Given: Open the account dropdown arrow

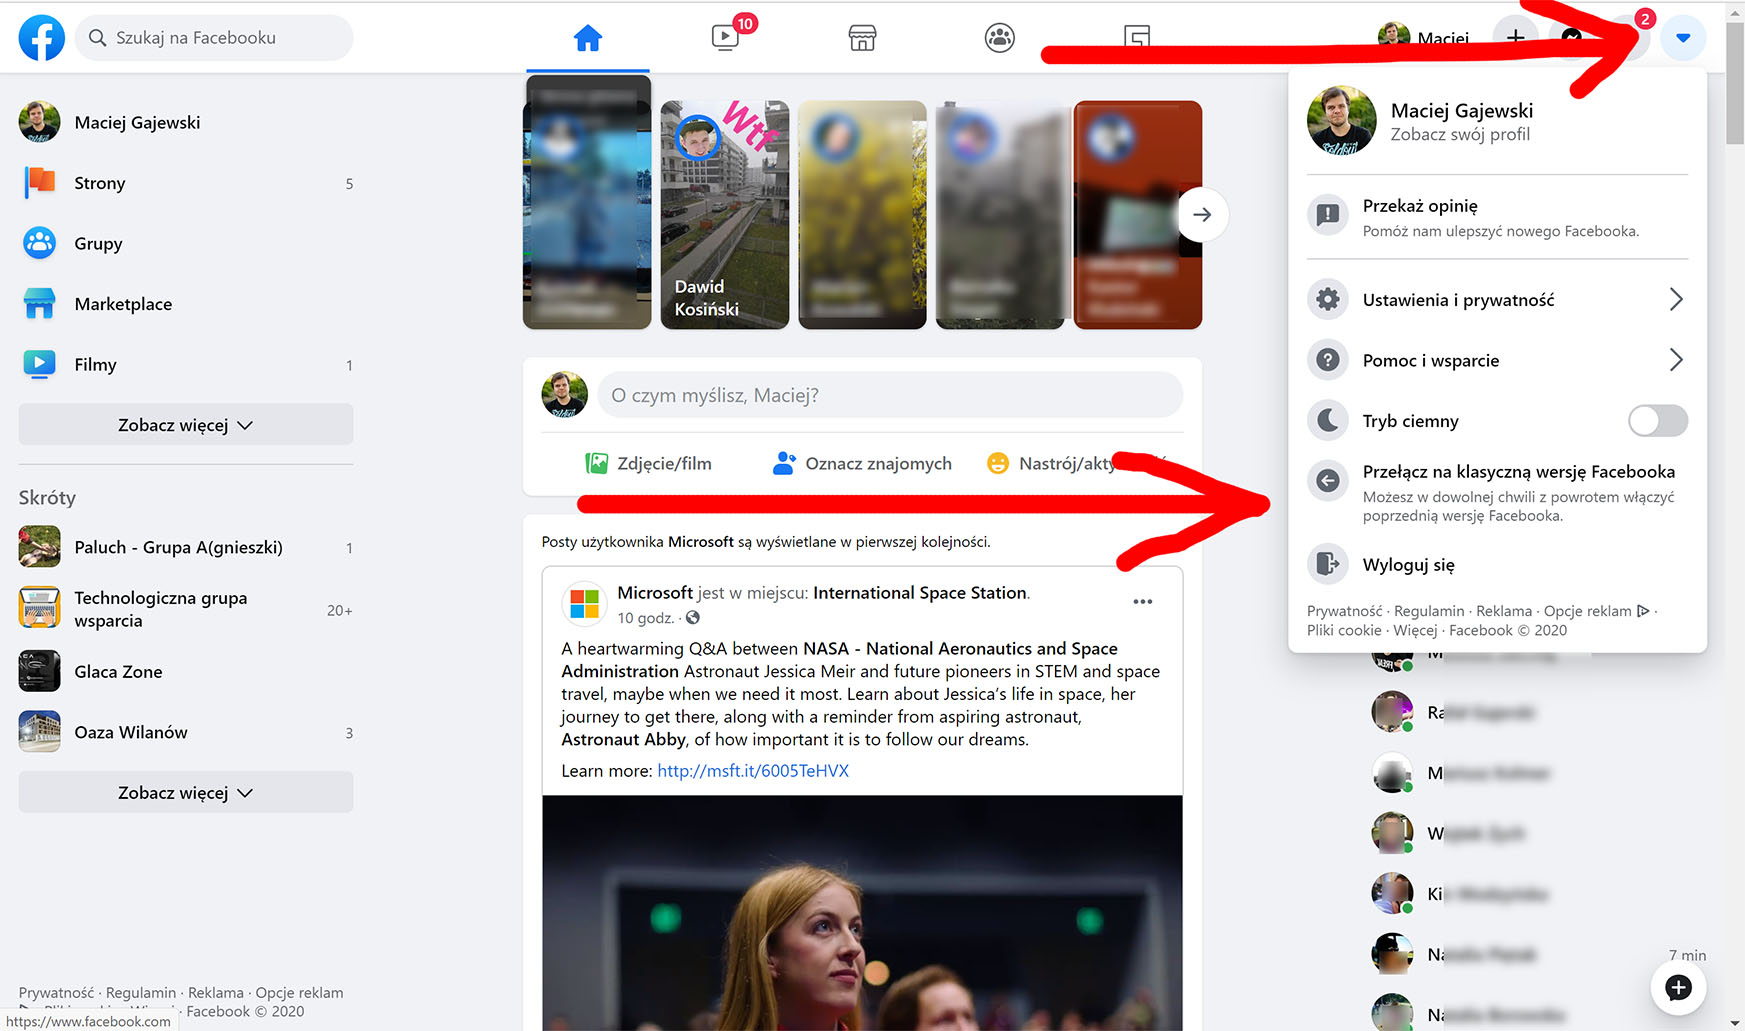Looking at the screenshot, I should [x=1683, y=38].
